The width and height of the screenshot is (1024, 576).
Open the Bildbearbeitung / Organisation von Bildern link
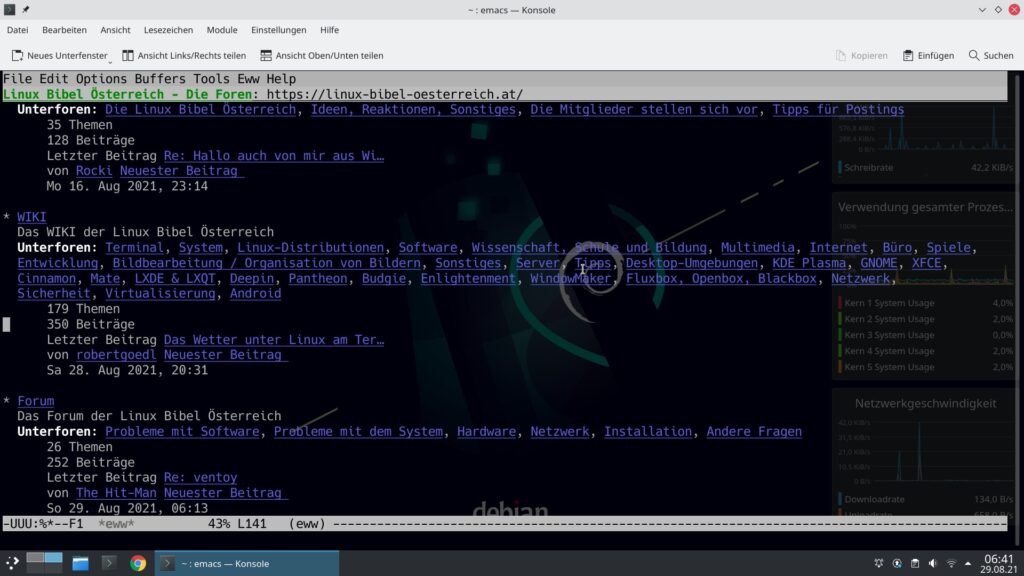266,263
